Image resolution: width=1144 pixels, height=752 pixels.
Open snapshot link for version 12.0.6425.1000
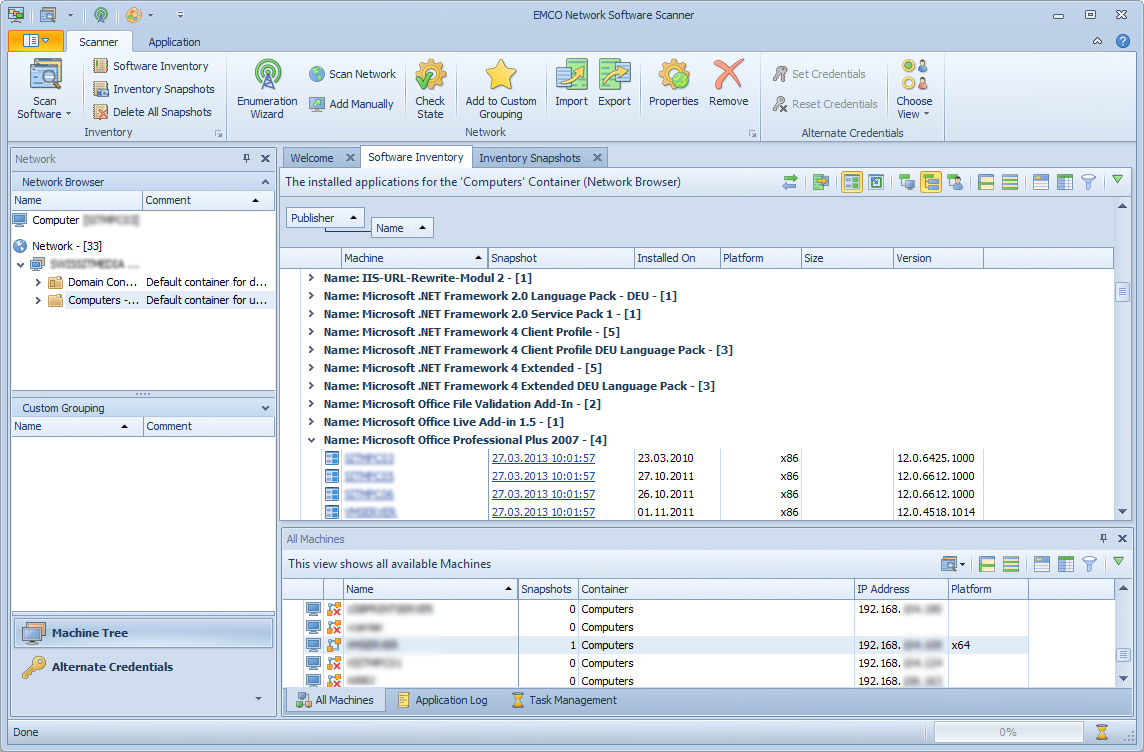click(x=543, y=458)
